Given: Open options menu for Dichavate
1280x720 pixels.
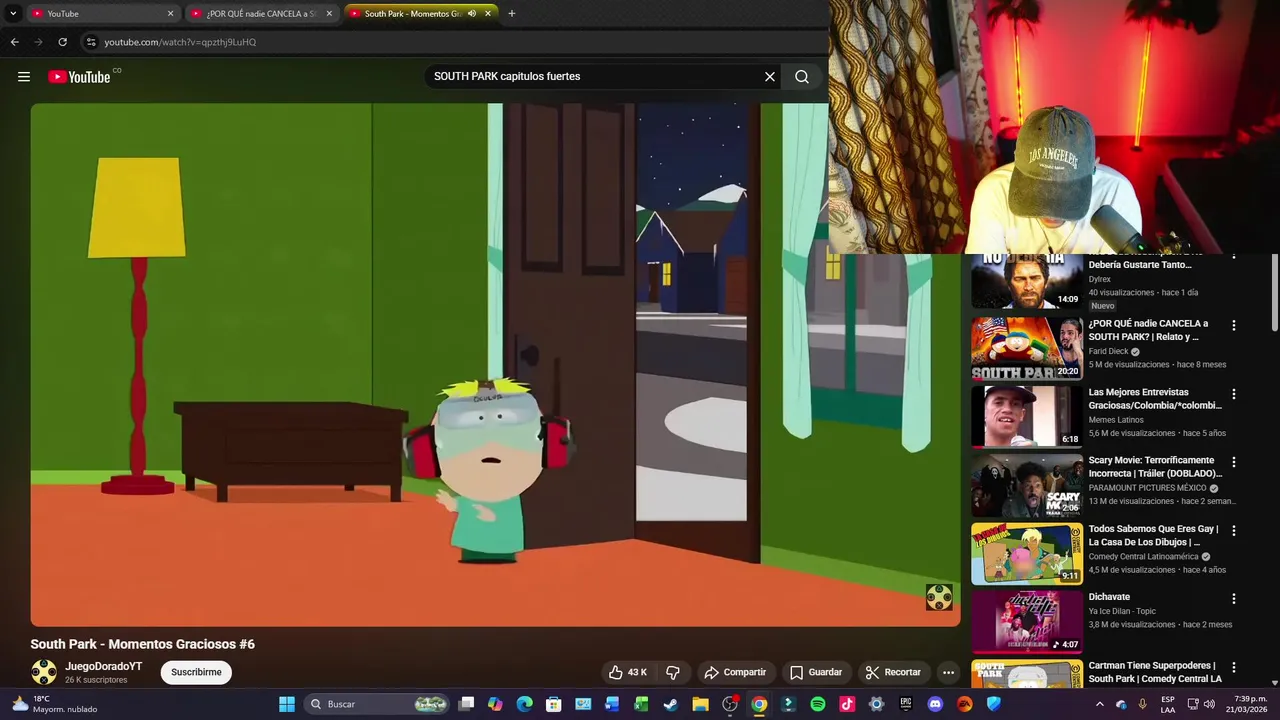Looking at the screenshot, I should pyautogui.click(x=1234, y=598).
